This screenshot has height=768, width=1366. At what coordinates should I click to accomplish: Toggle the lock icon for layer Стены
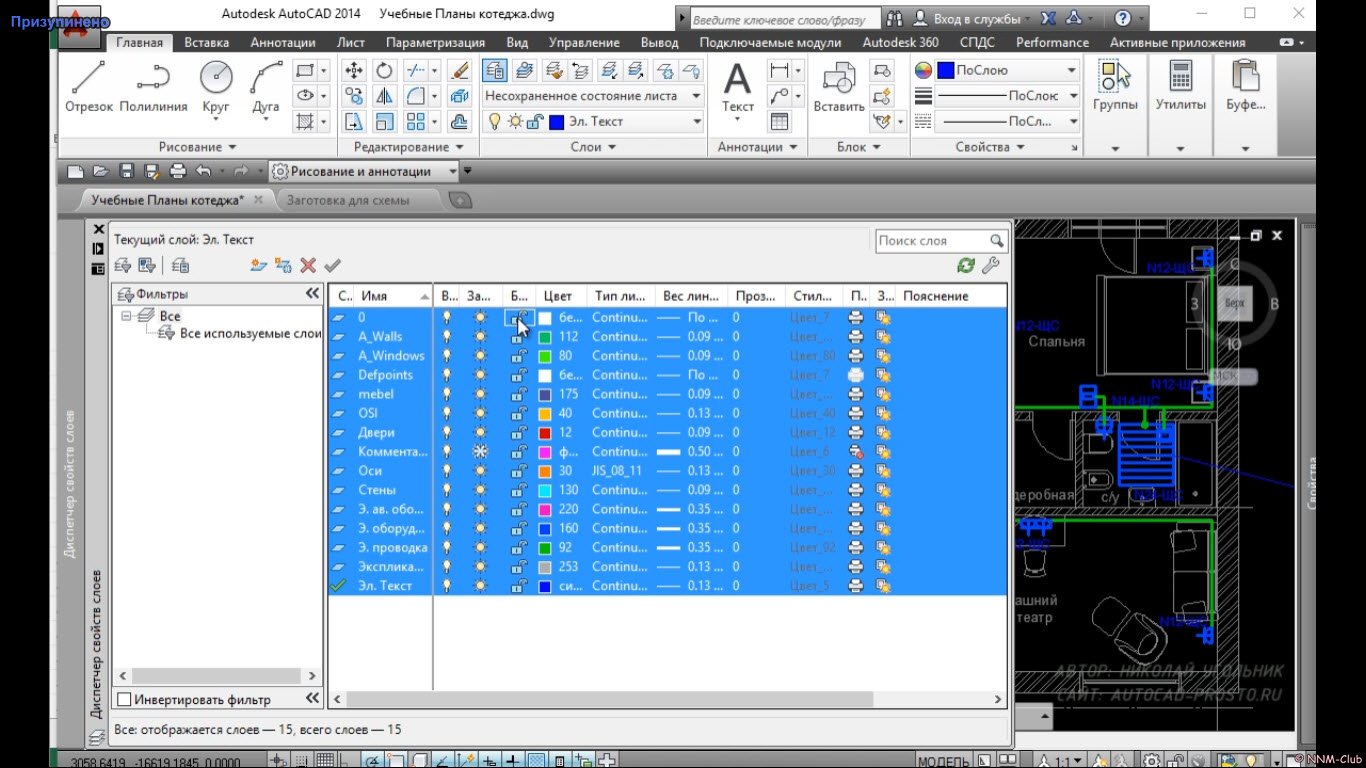tap(519, 490)
